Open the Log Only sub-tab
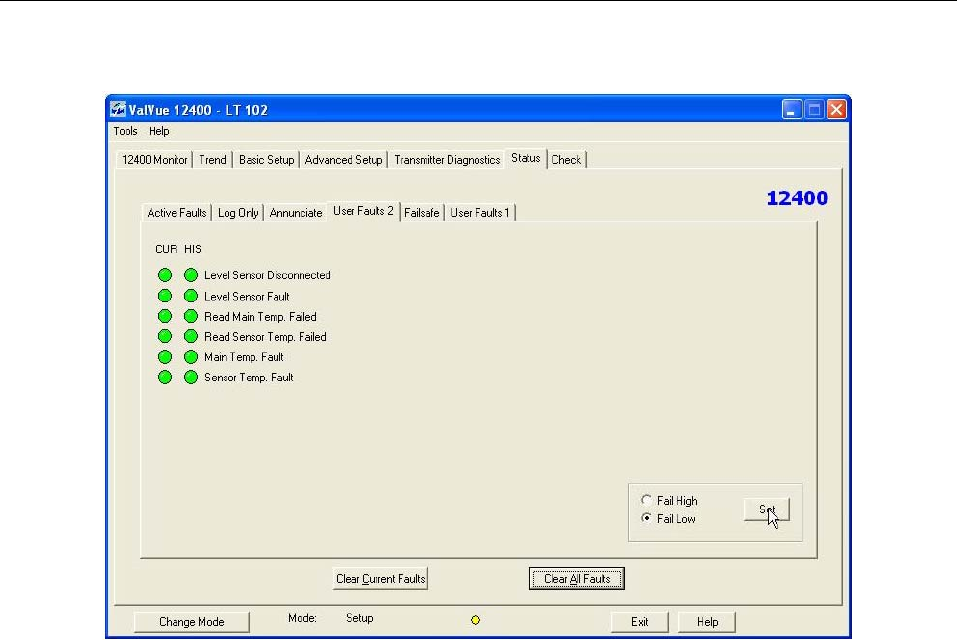The width and height of the screenshot is (957, 640). tap(238, 213)
